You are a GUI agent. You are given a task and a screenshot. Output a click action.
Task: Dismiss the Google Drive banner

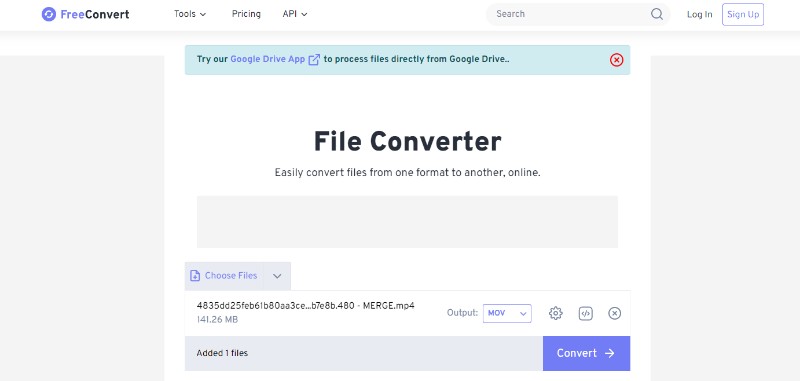[x=616, y=60]
